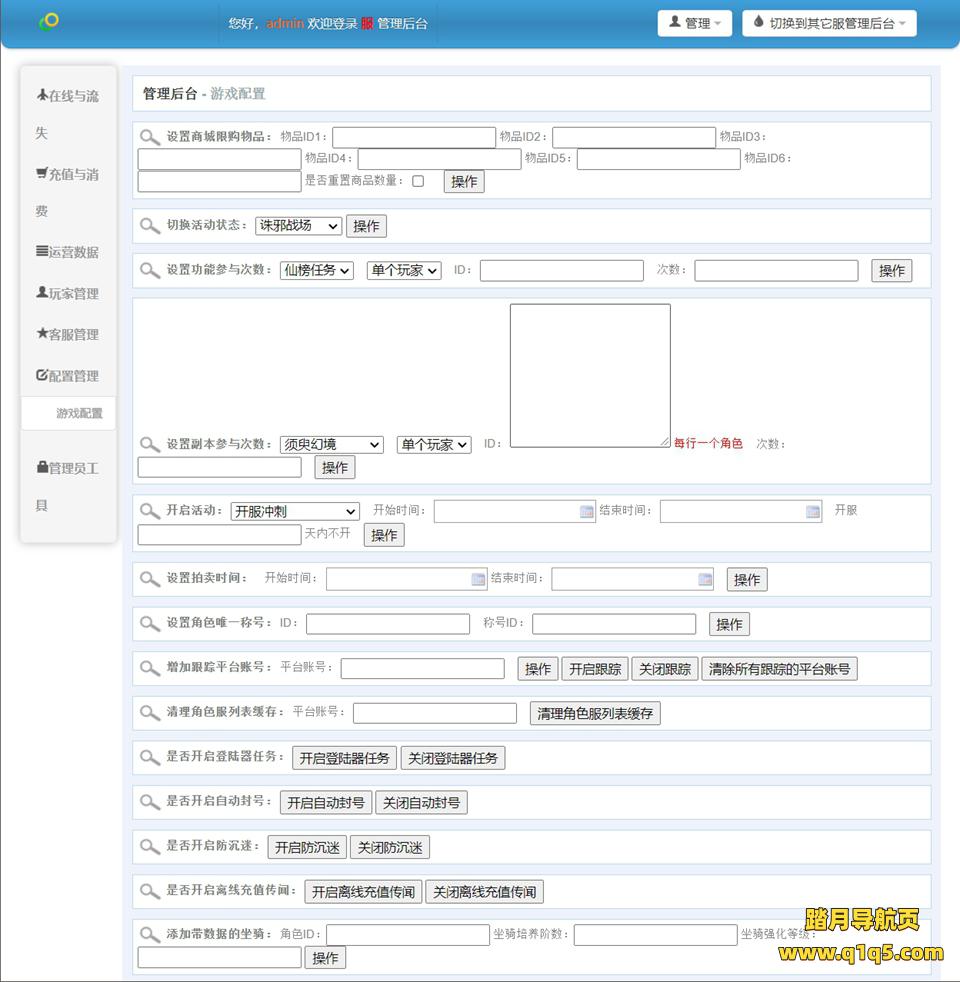Click calendar icon in 开启活动 start time field
This screenshot has width=960, height=982.
point(586,512)
